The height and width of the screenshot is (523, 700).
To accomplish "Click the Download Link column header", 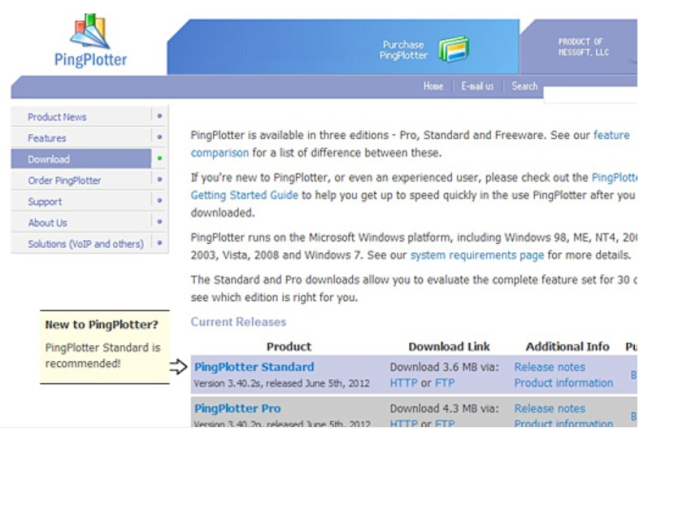I will 449,347.
